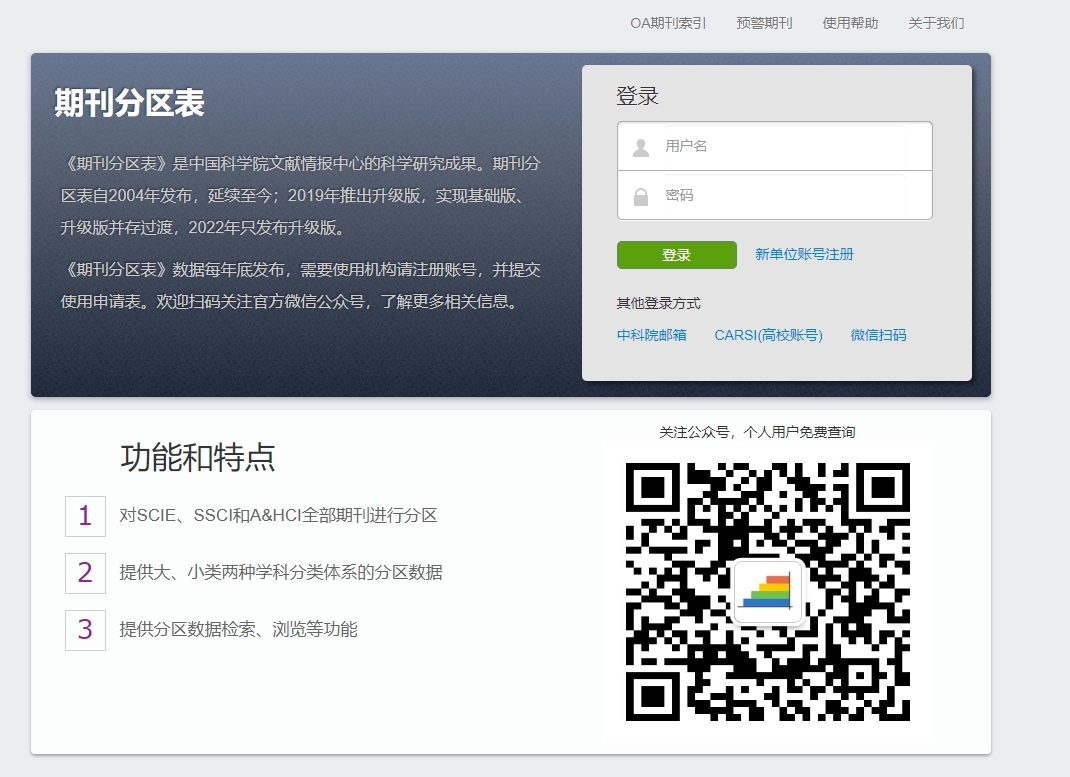Click the number 3 feature box
1070x777 pixels.
pyautogui.click(x=85, y=630)
